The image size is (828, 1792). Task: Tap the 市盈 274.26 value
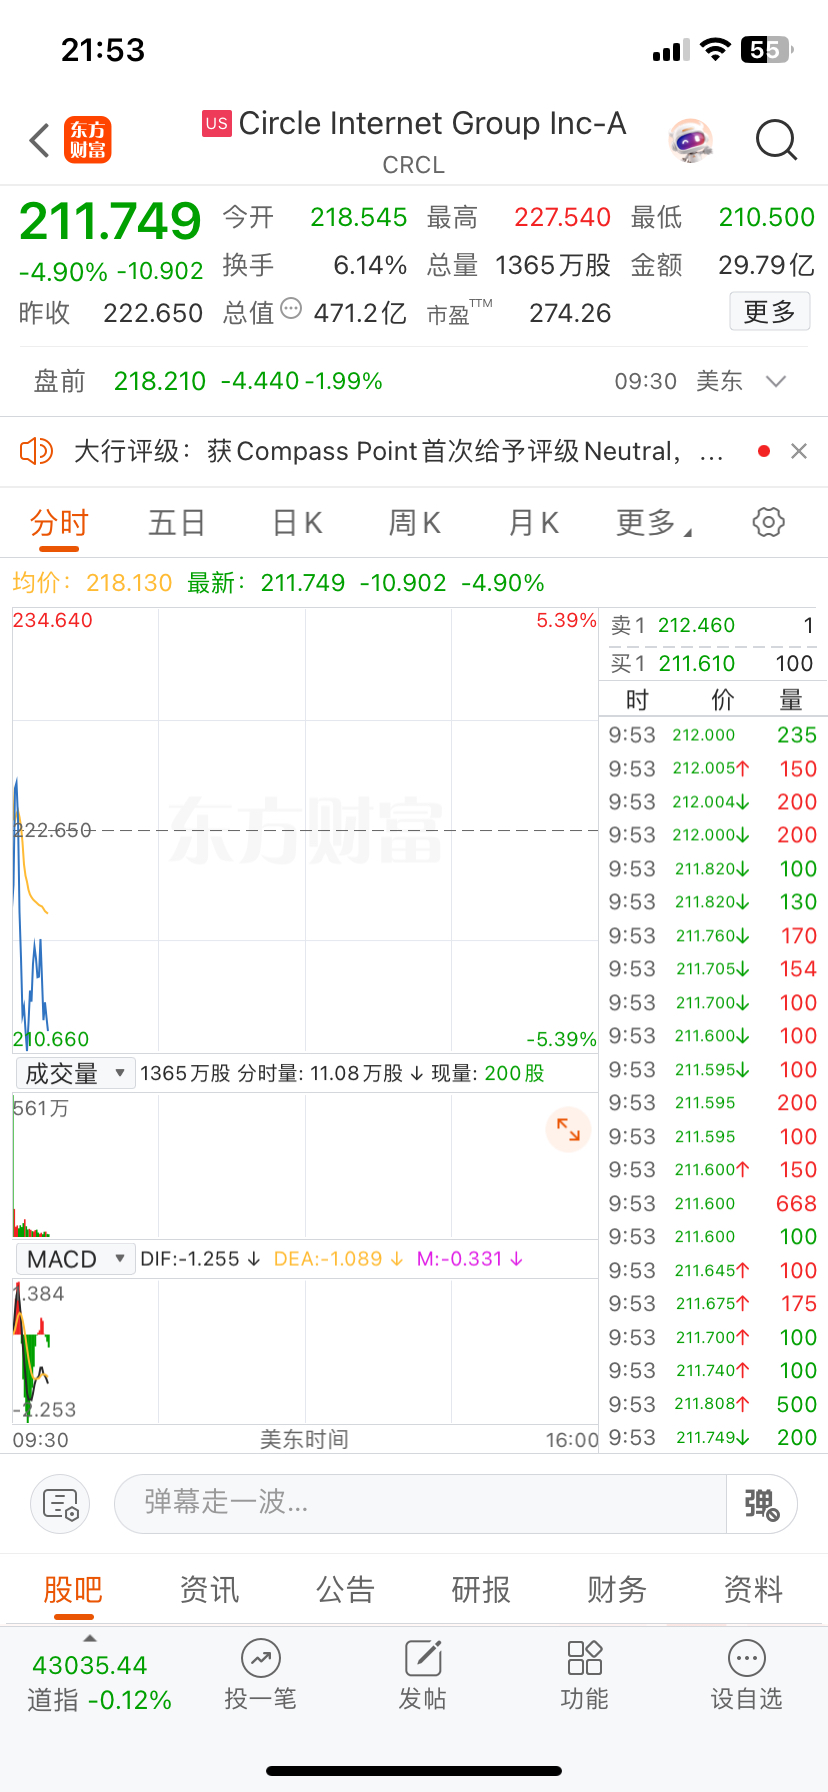point(570,313)
